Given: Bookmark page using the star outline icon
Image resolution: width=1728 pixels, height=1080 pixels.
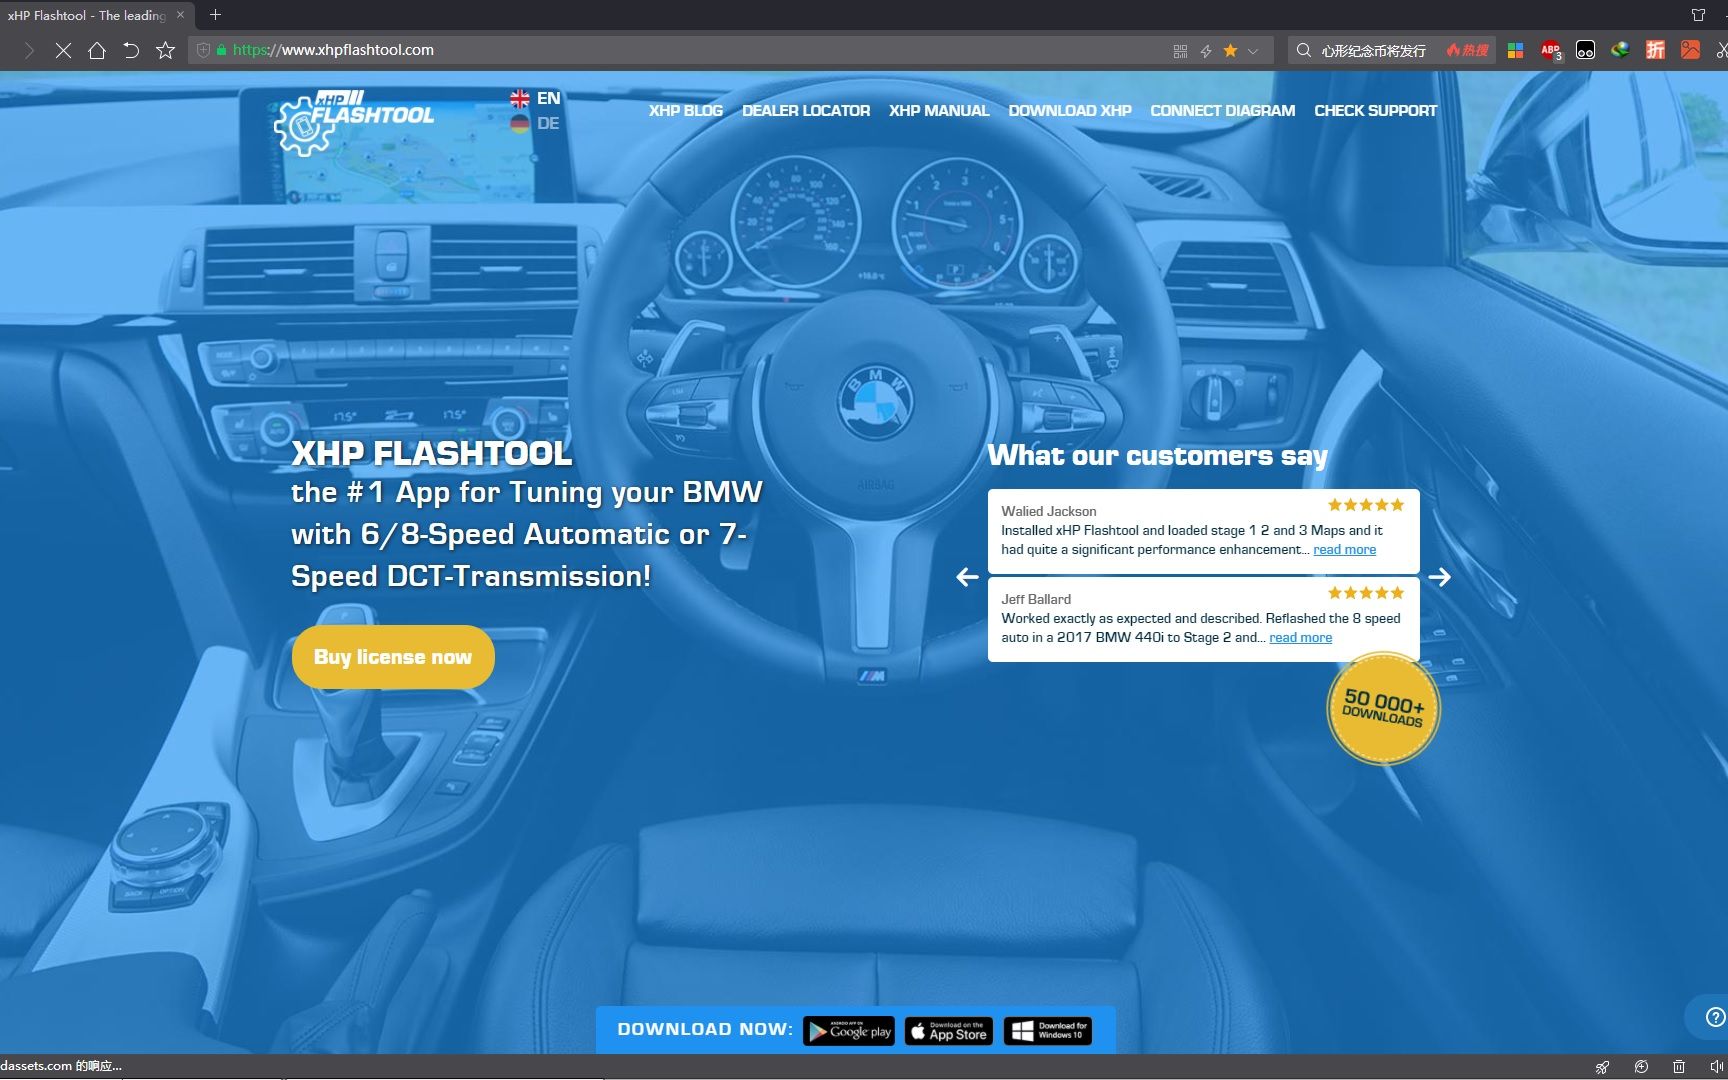Looking at the screenshot, I should [166, 50].
